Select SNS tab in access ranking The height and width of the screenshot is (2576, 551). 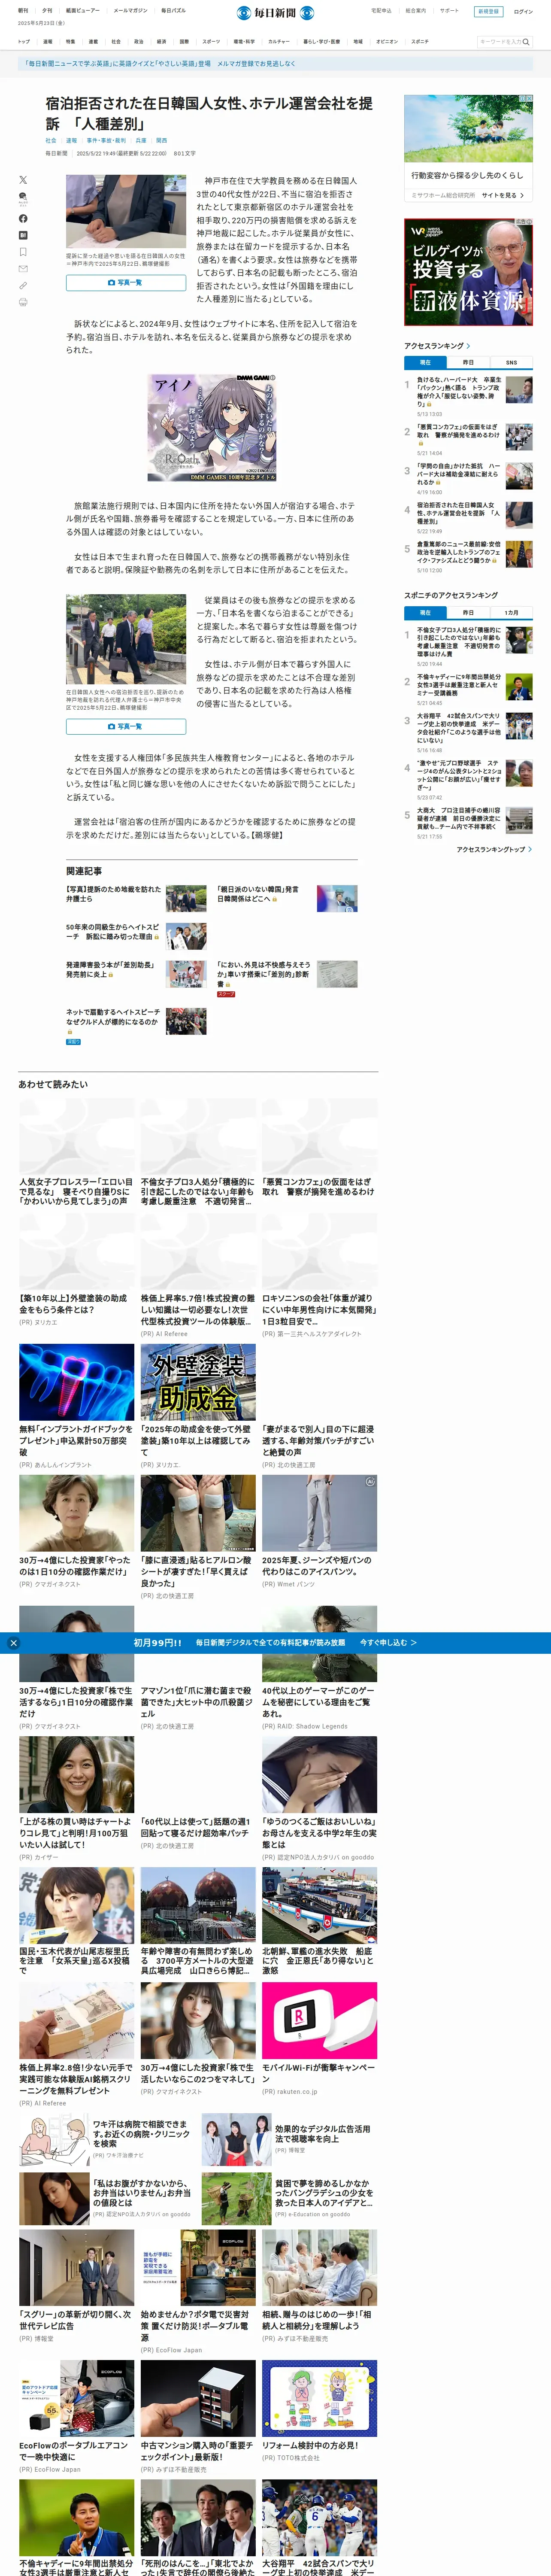511,362
